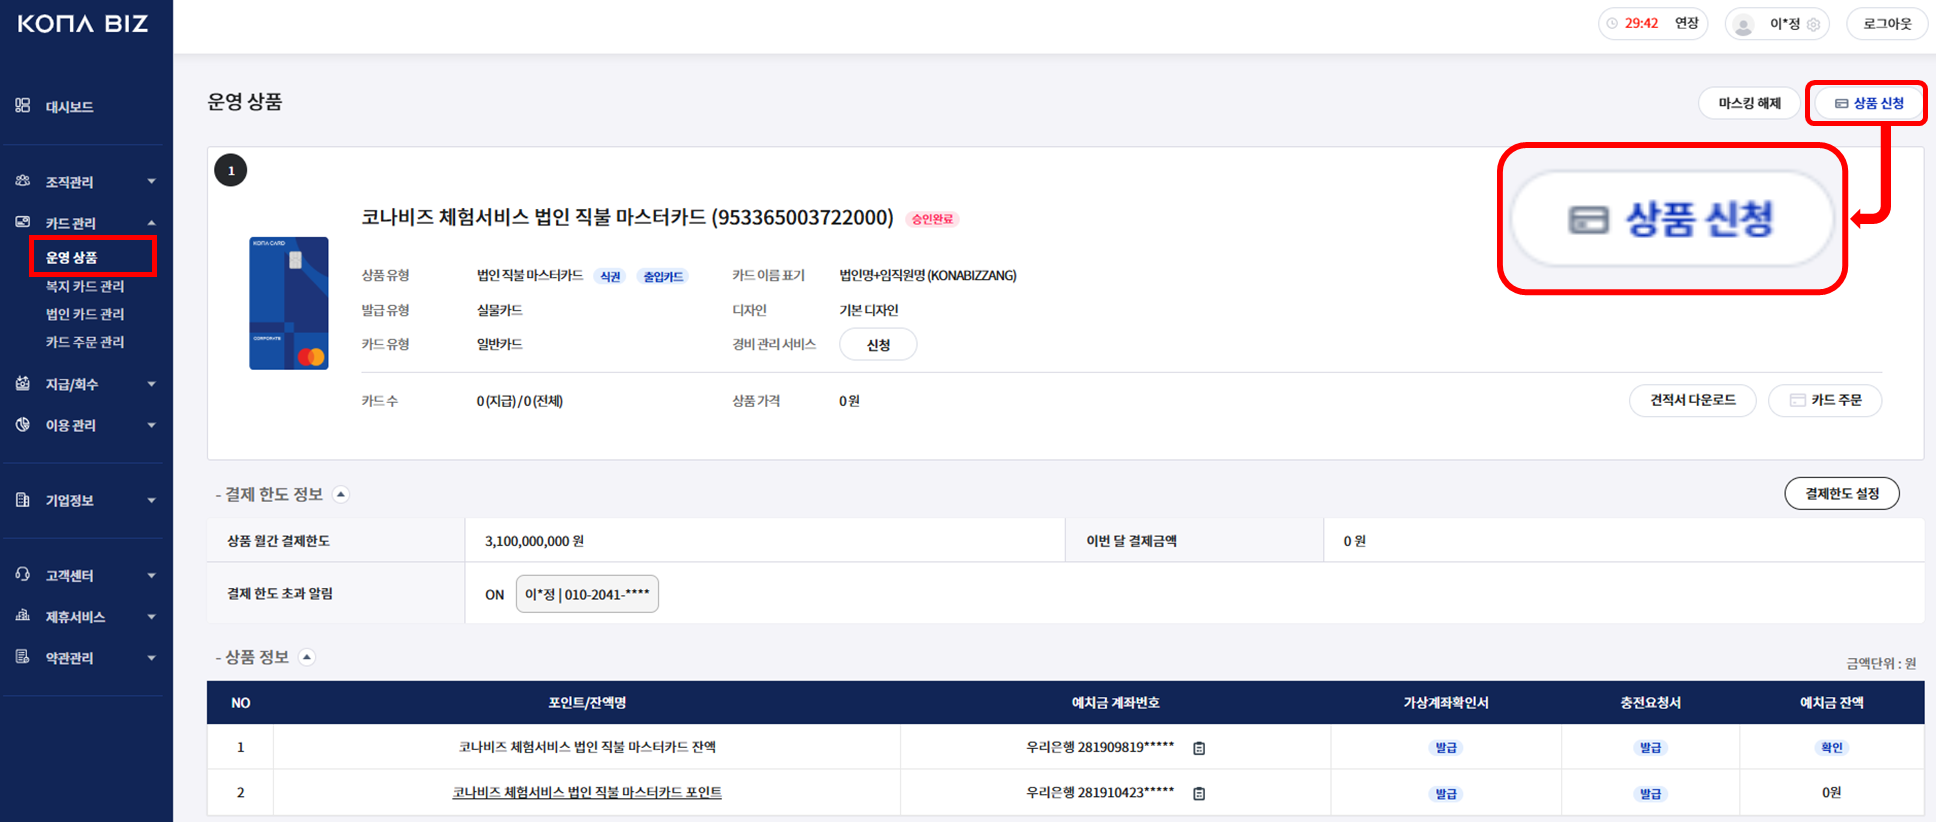
Task: Click the 운영 상품 page heading
Action: pyautogui.click(x=245, y=102)
